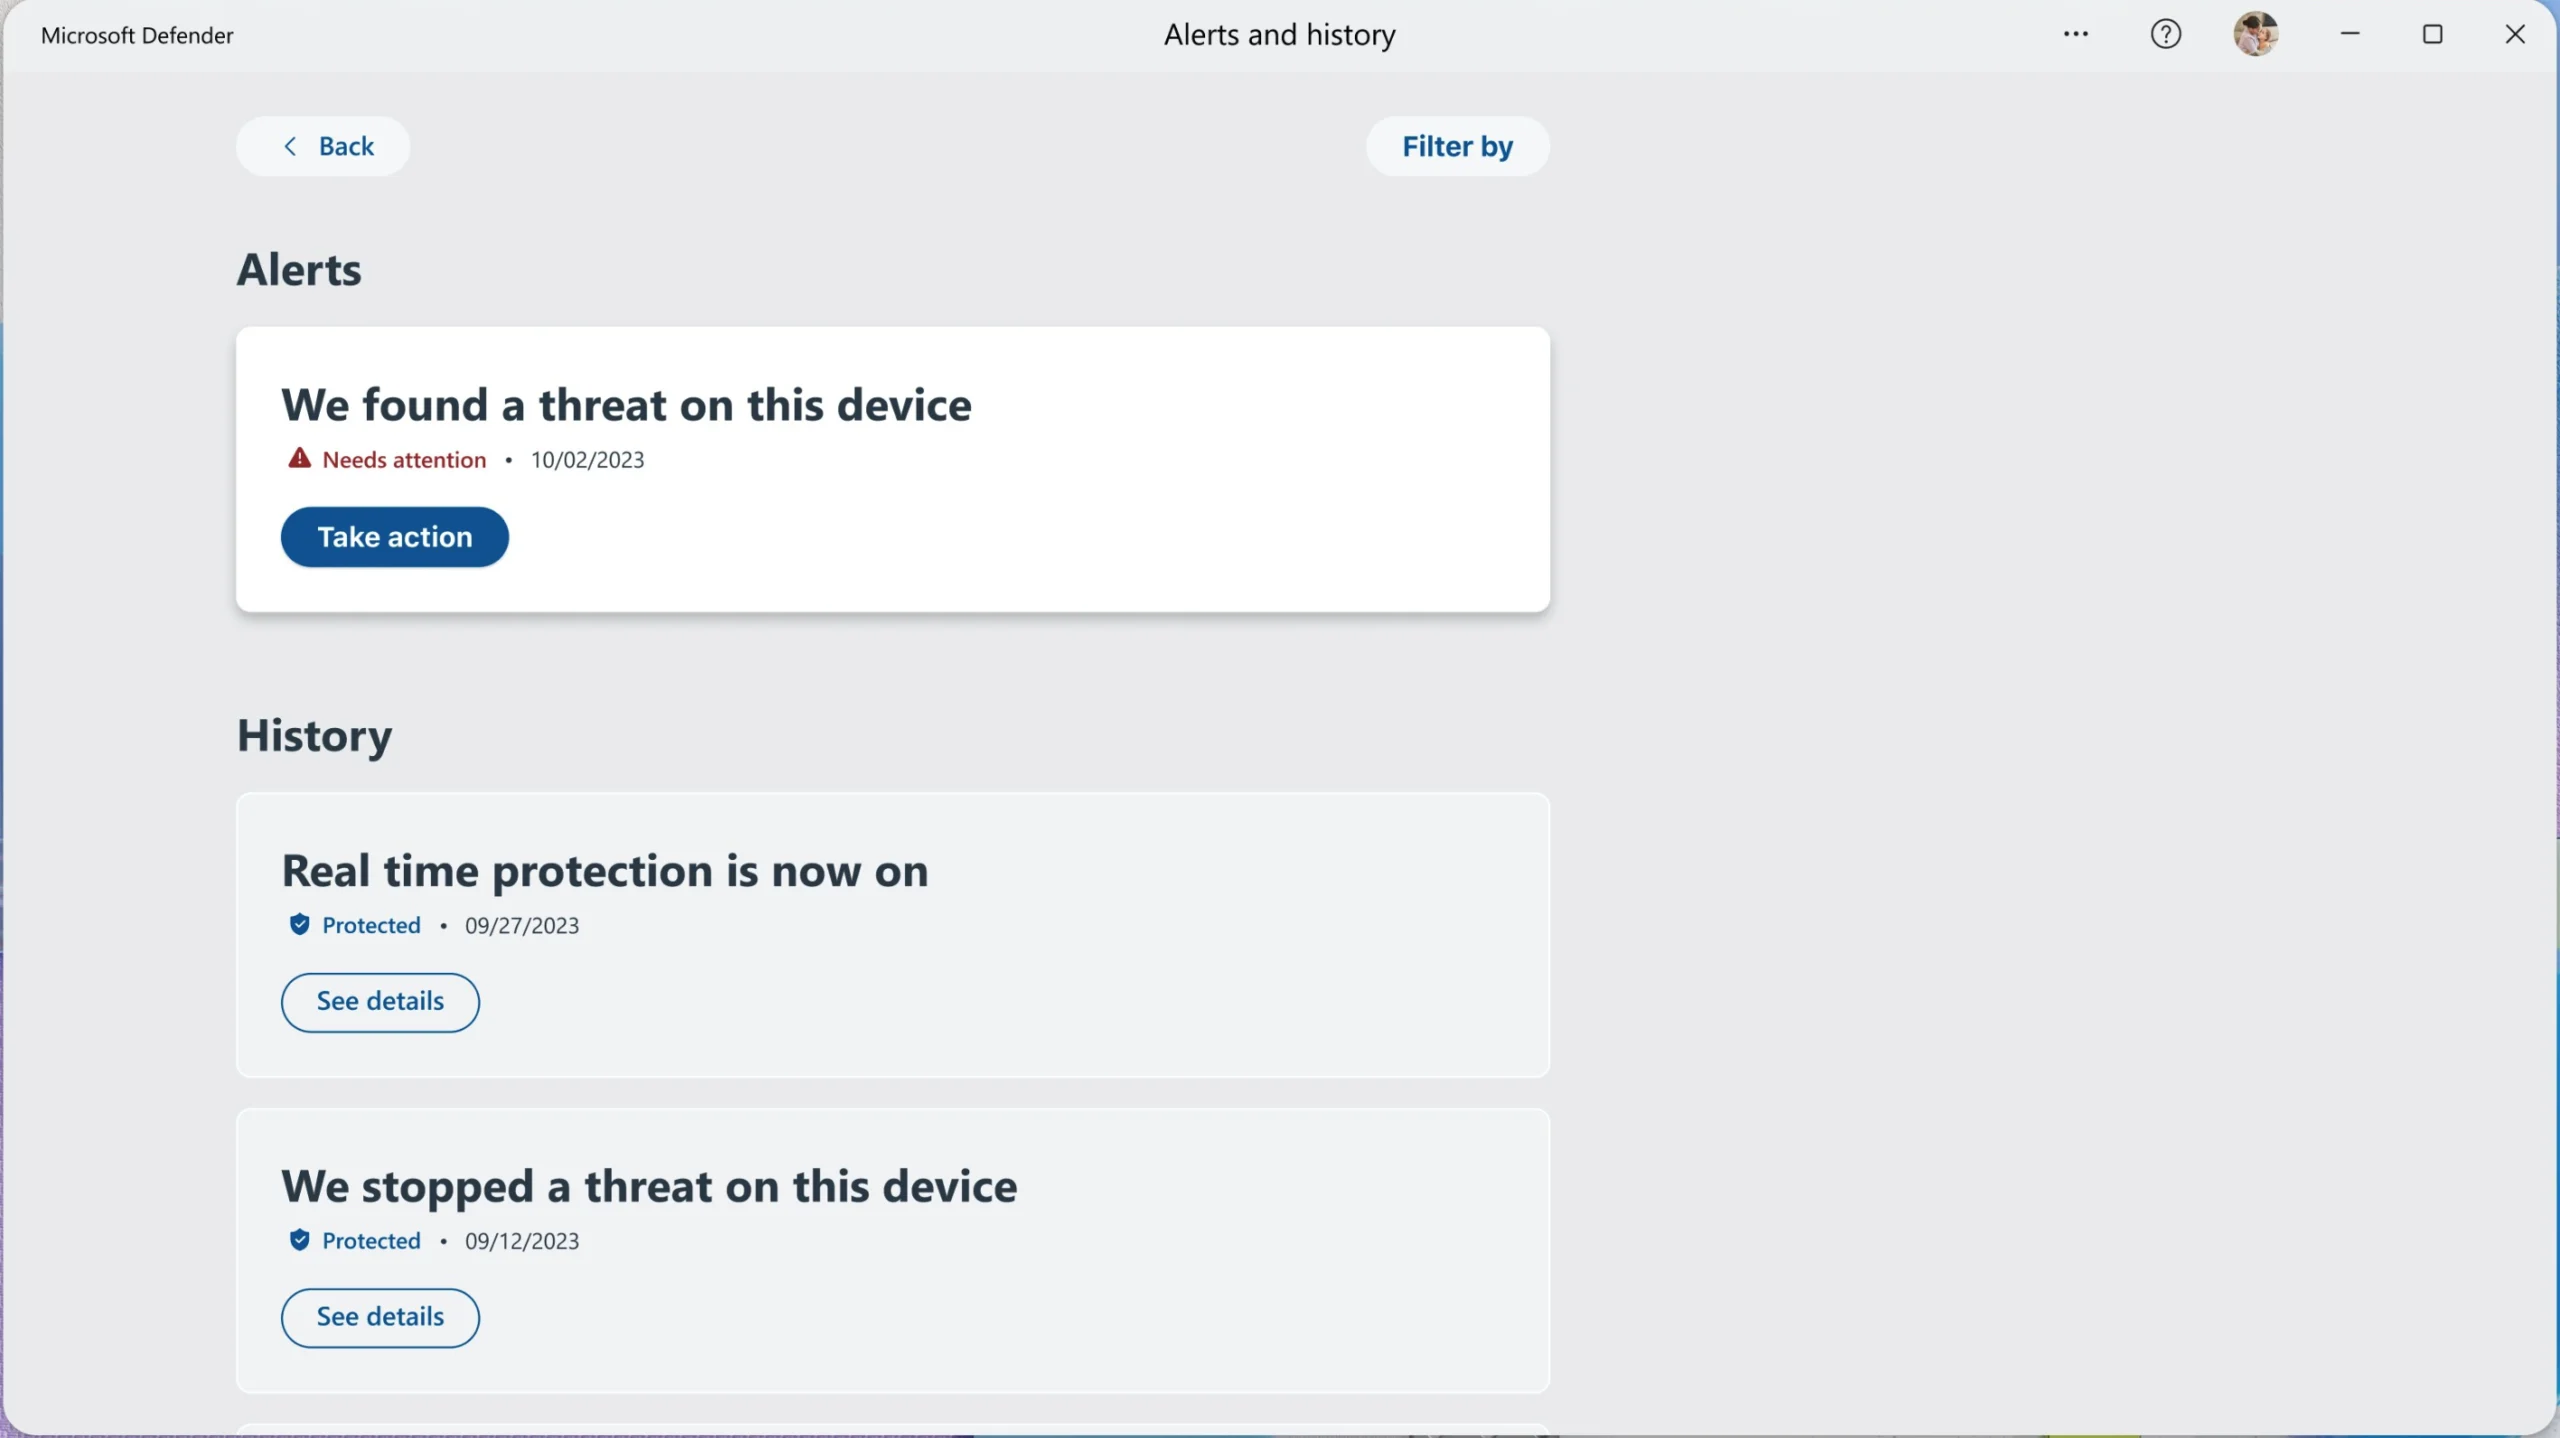Image resolution: width=2560 pixels, height=1438 pixels.
Task: Minimize the Microsoft Defender window
Action: (2350, 34)
